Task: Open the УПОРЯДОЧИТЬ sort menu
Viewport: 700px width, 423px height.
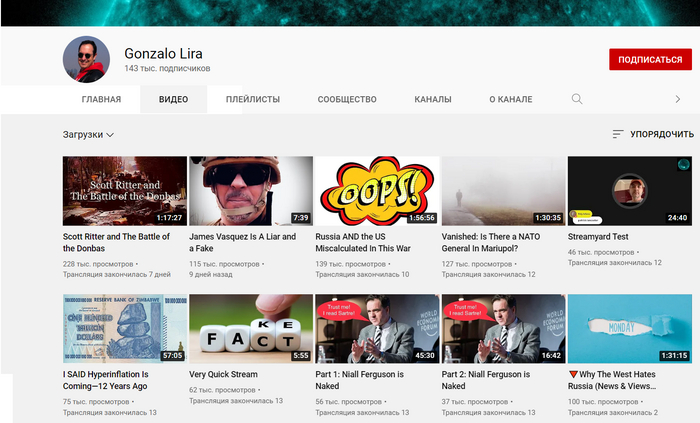Action: (x=653, y=134)
